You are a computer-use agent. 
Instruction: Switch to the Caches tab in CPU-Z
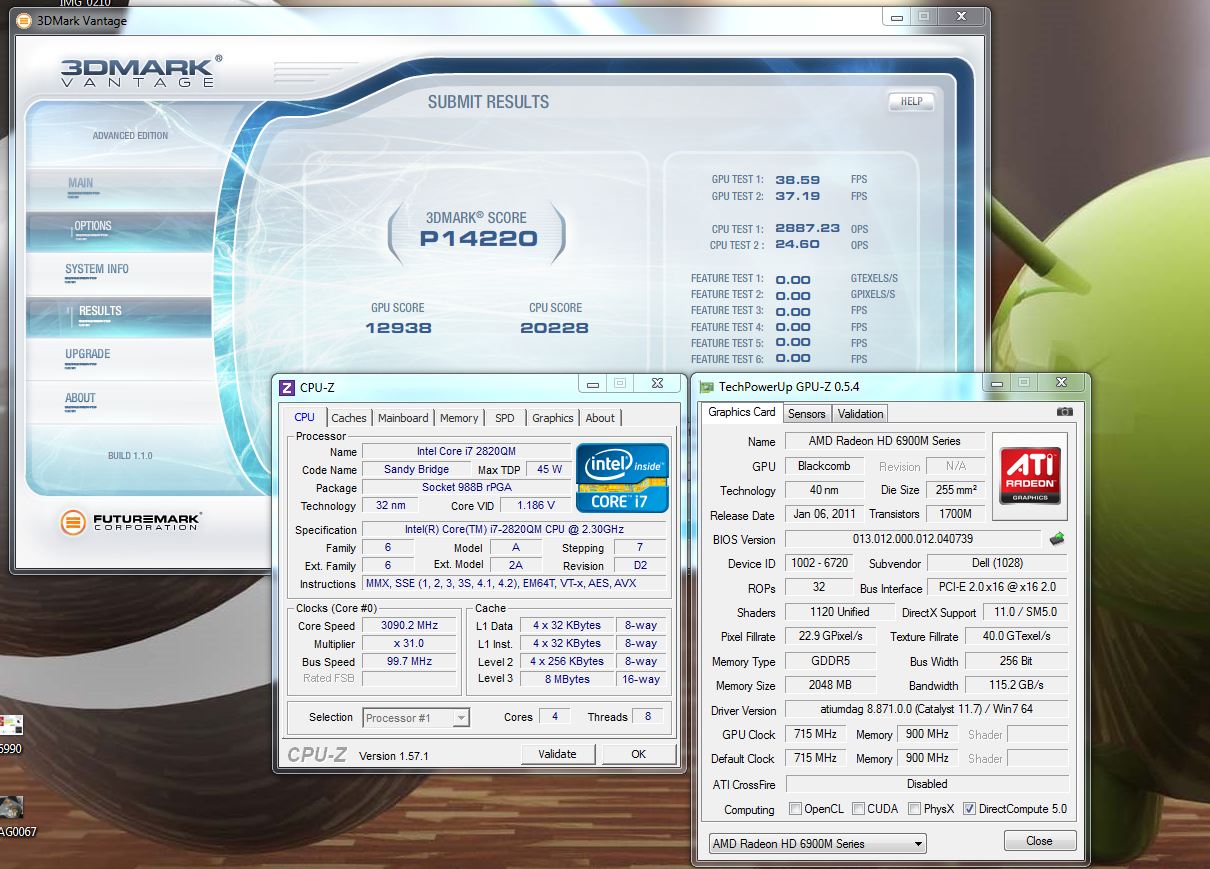[x=349, y=418]
